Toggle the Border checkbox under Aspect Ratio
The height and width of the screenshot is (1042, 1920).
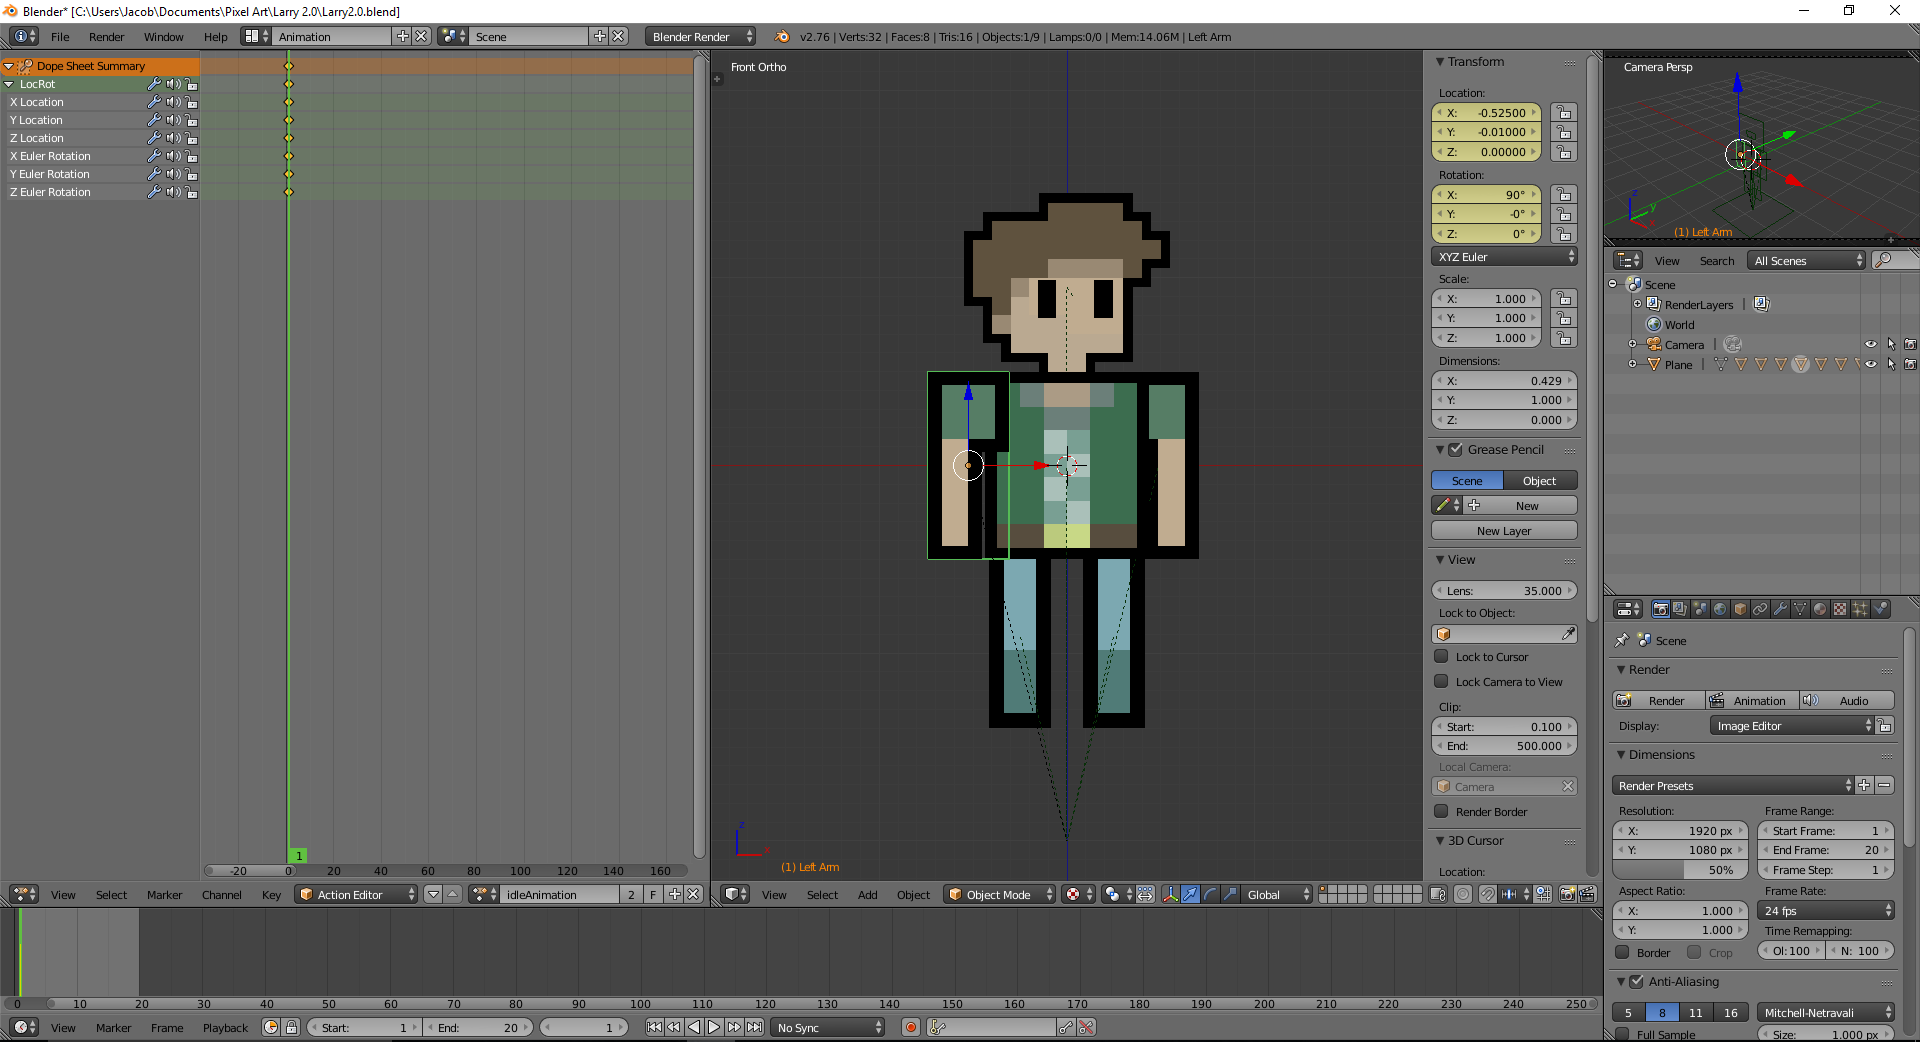click(x=1622, y=952)
